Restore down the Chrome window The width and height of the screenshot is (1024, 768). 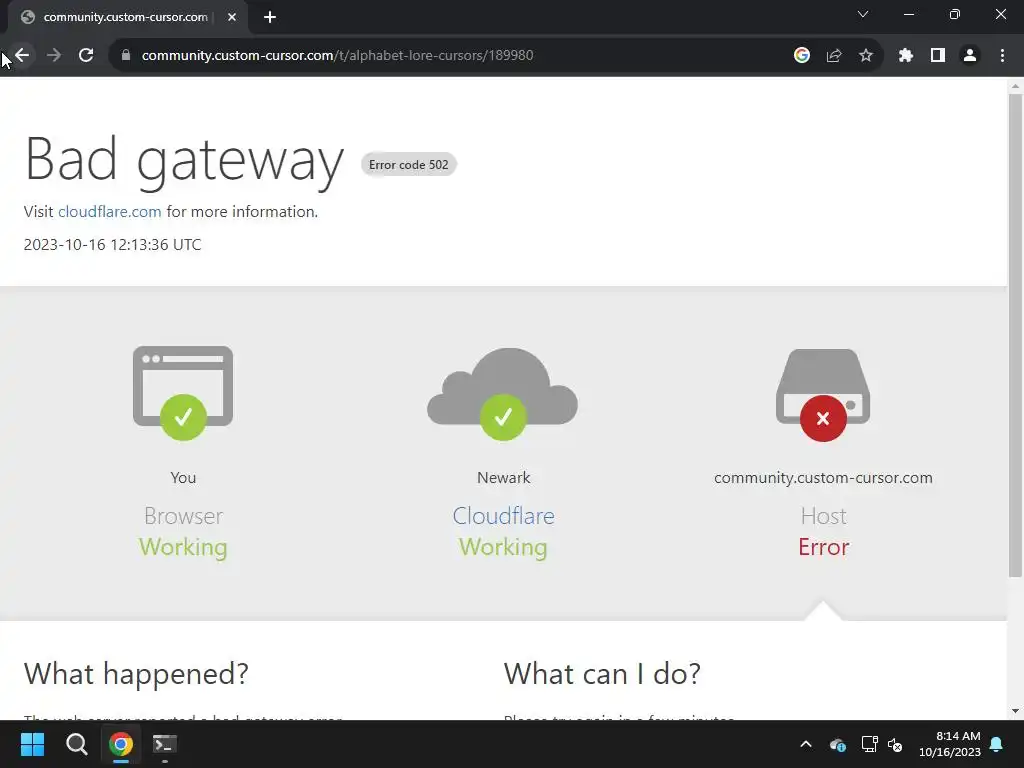(x=955, y=14)
